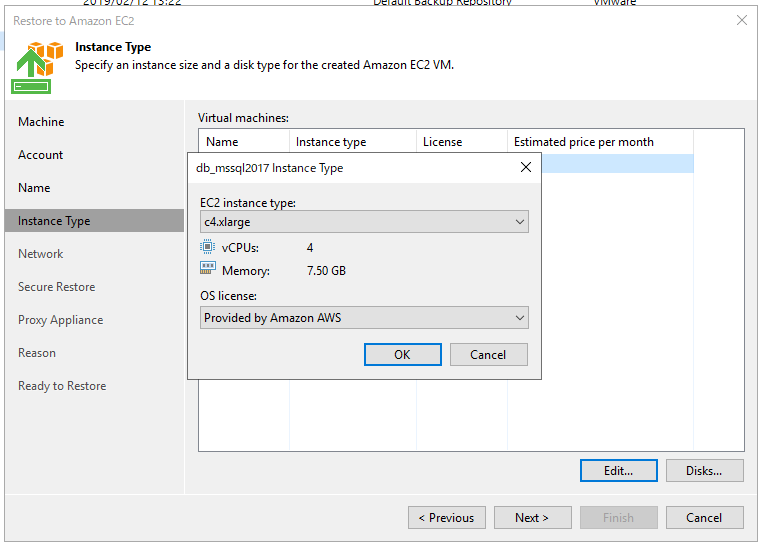Screen dimensions: 763x547
Task: Sort by the License column header
Action: (x=462, y=142)
